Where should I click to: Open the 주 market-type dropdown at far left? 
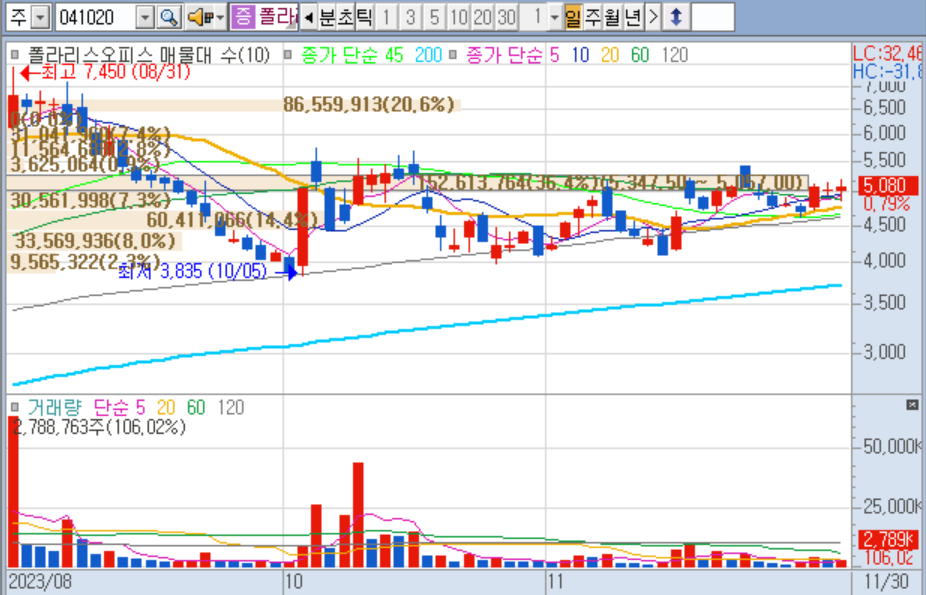coord(40,17)
